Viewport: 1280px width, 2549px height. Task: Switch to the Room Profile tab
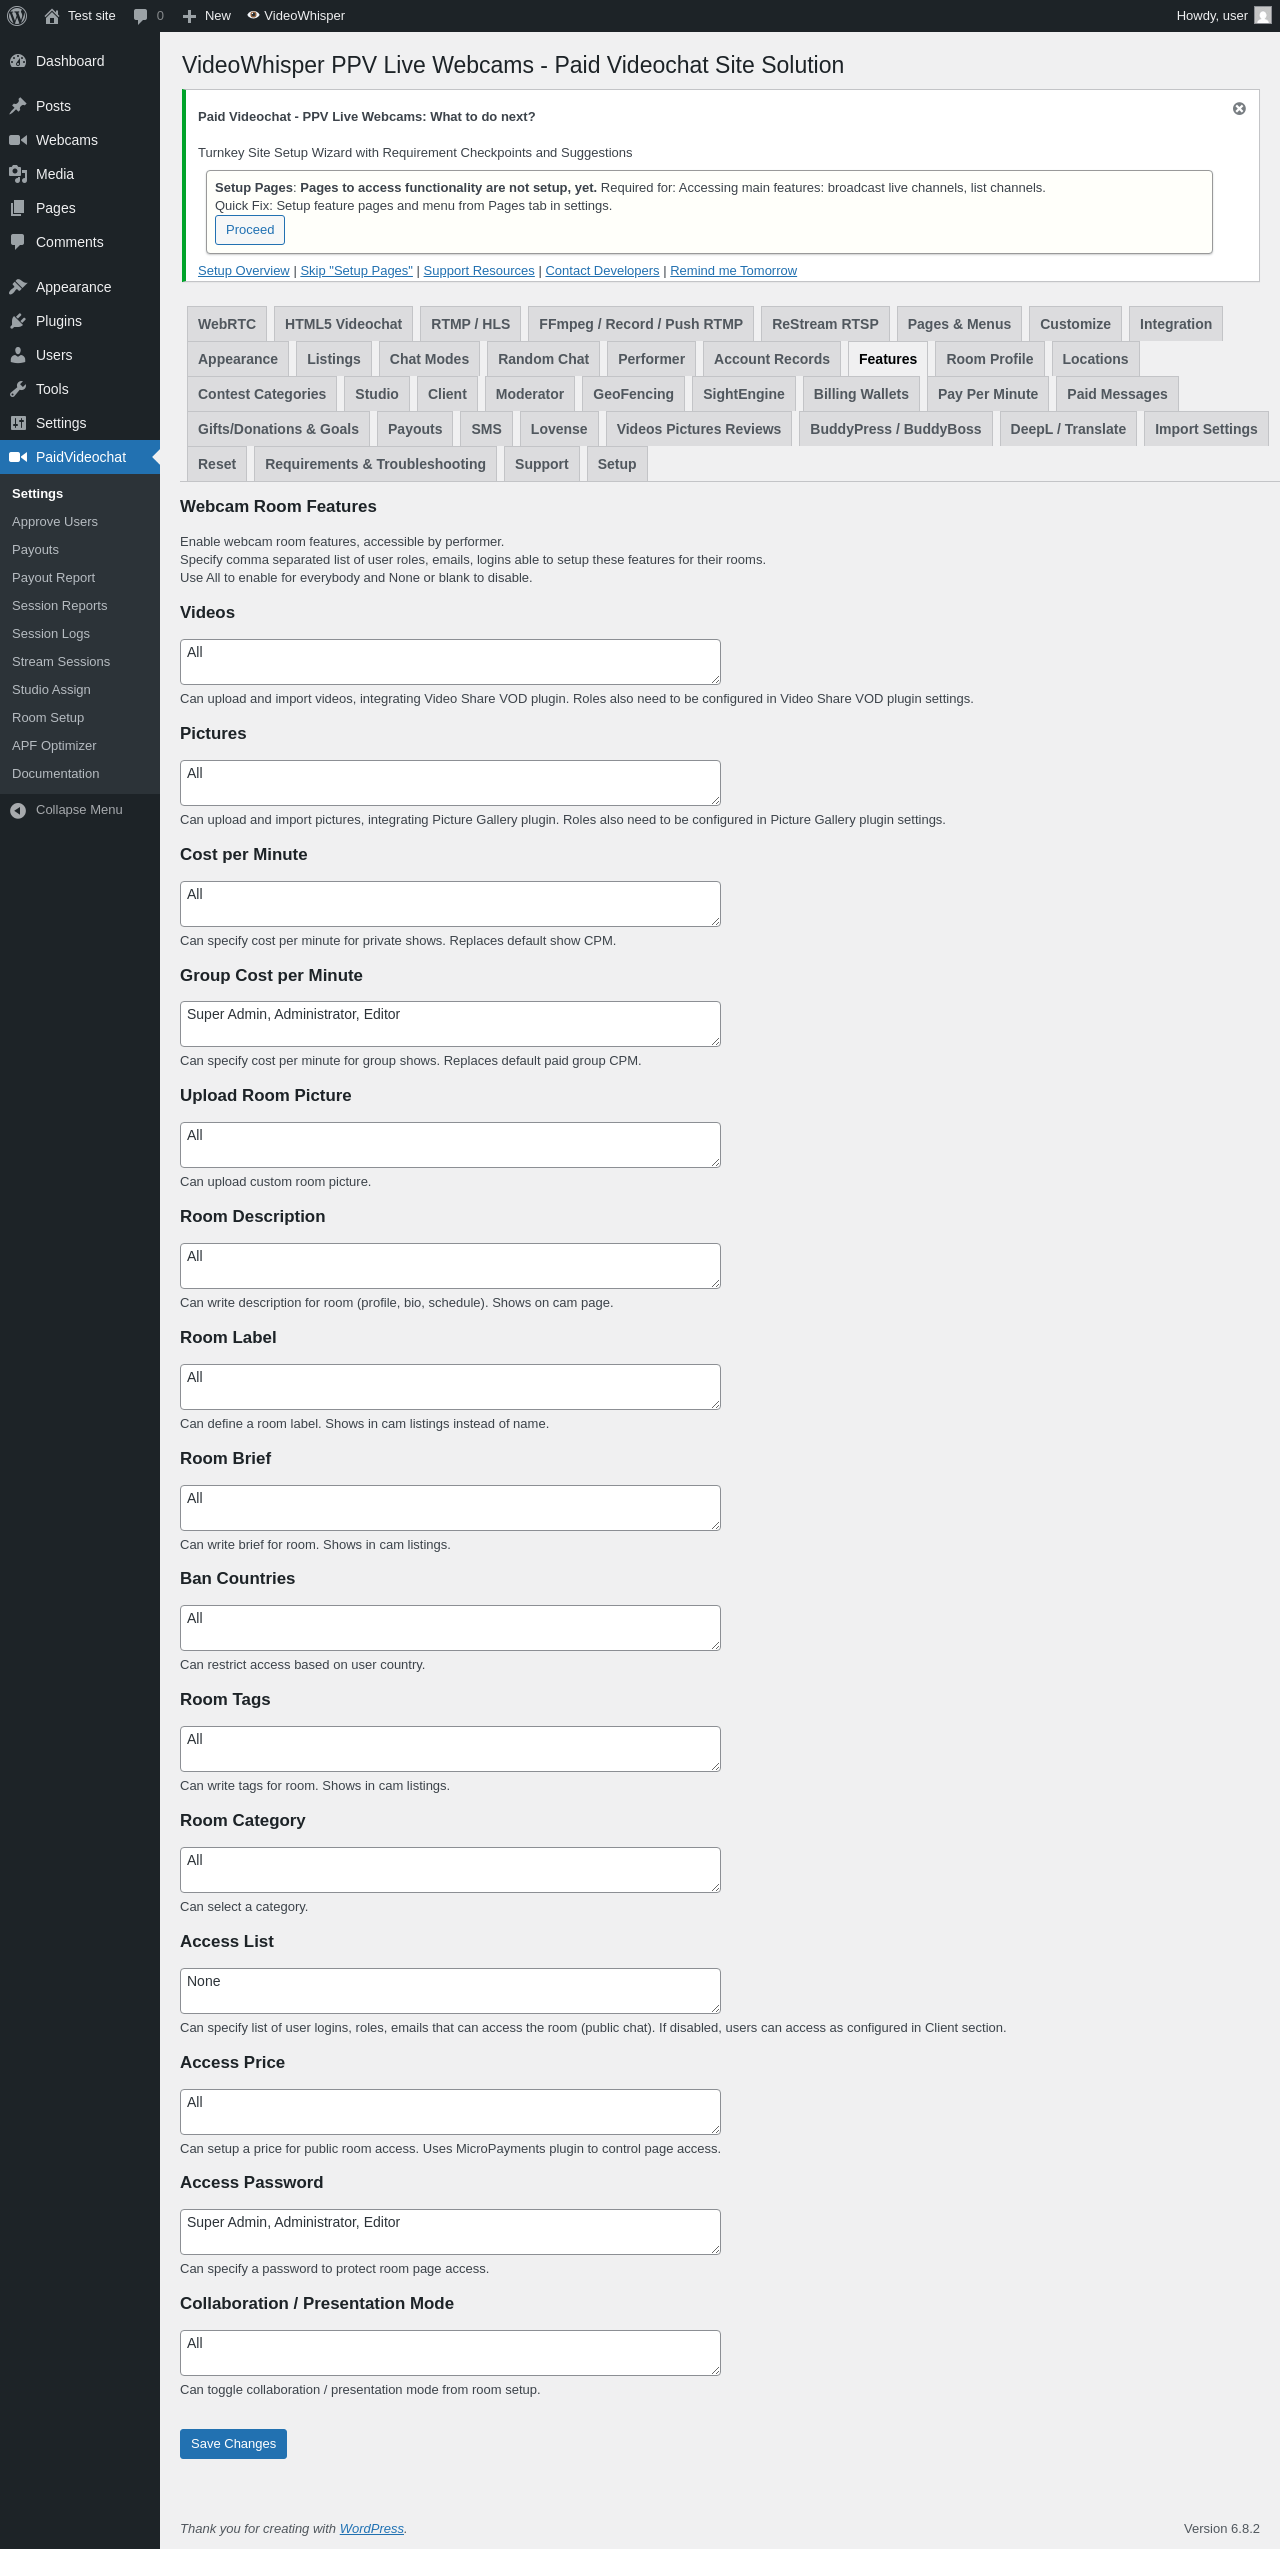point(990,359)
